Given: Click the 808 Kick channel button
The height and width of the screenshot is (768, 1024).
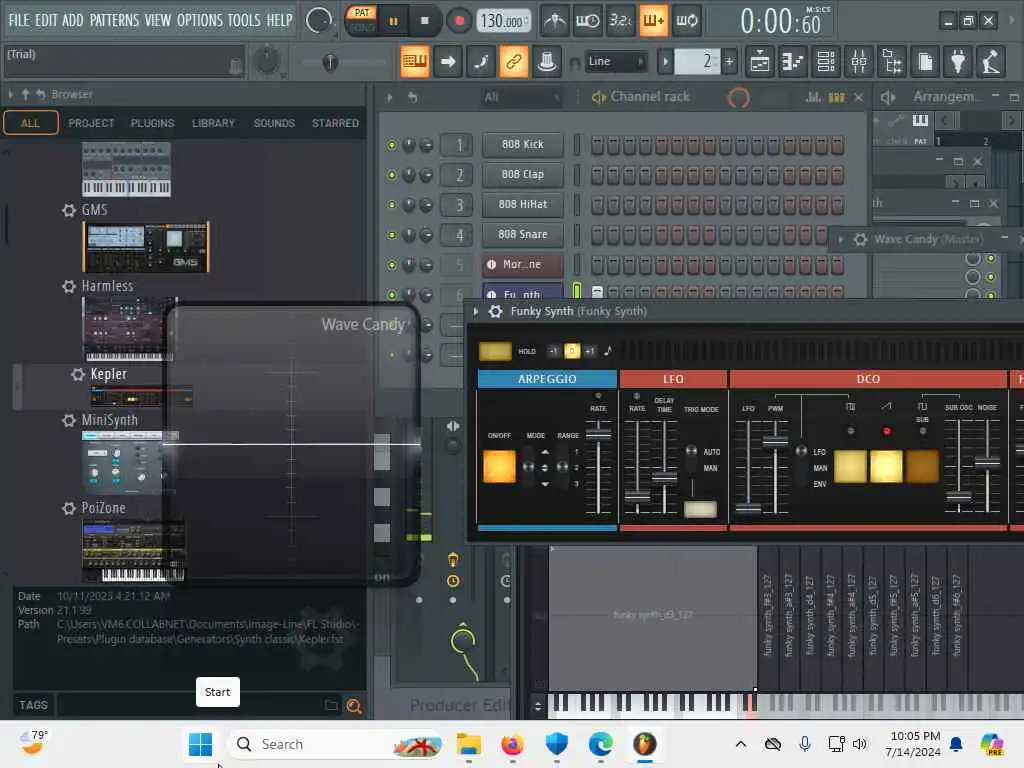Looking at the screenshot, I should click(522, 144).
